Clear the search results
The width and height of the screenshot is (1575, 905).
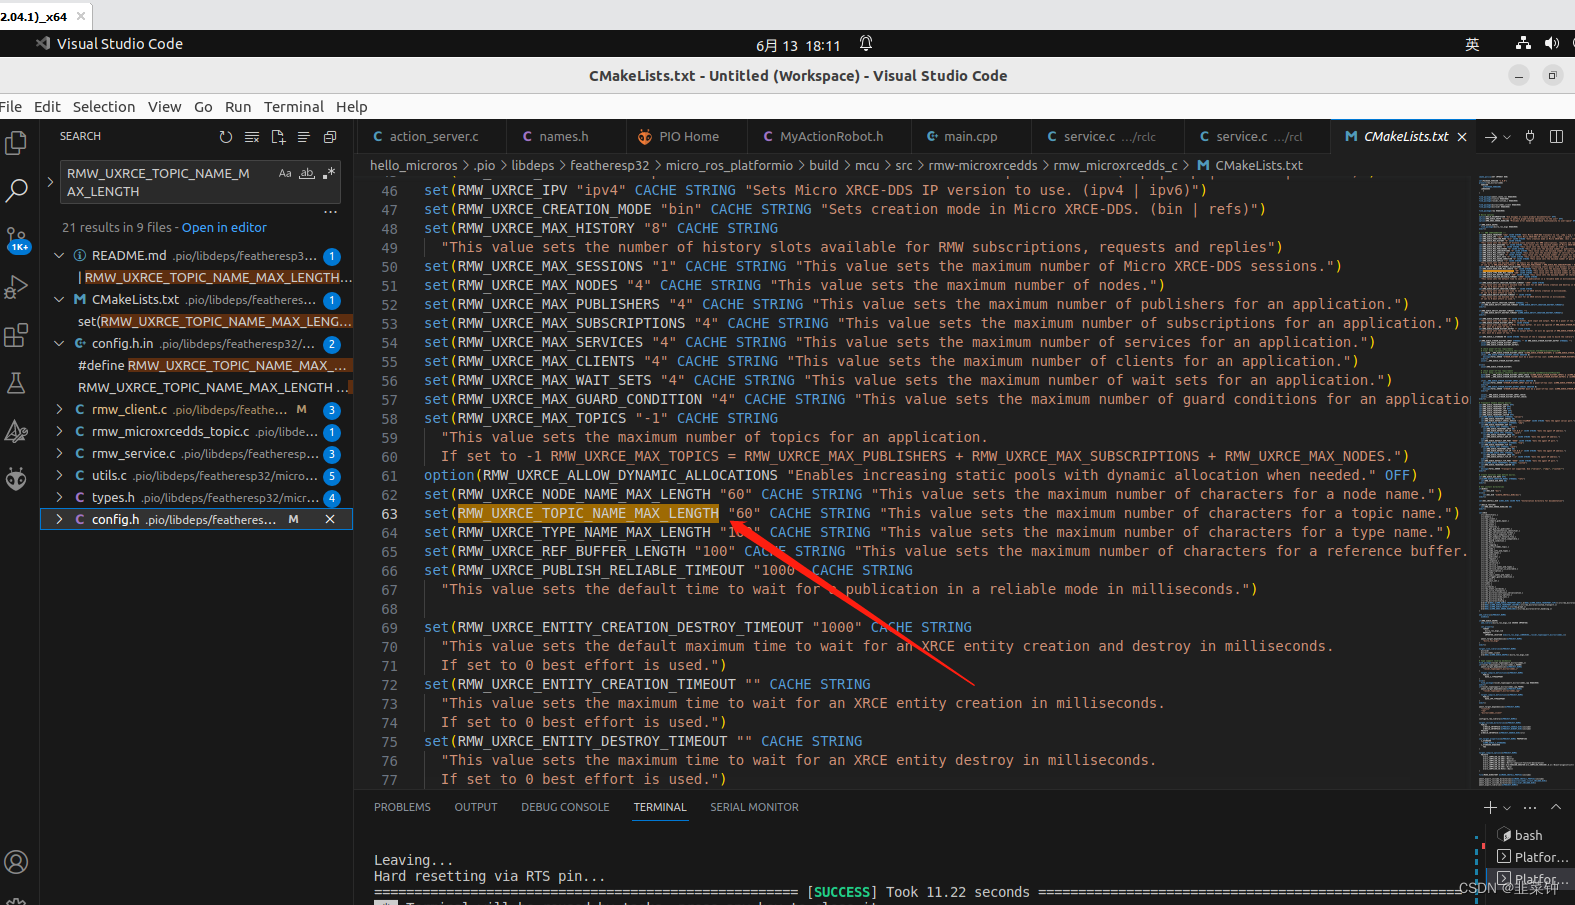252,137
